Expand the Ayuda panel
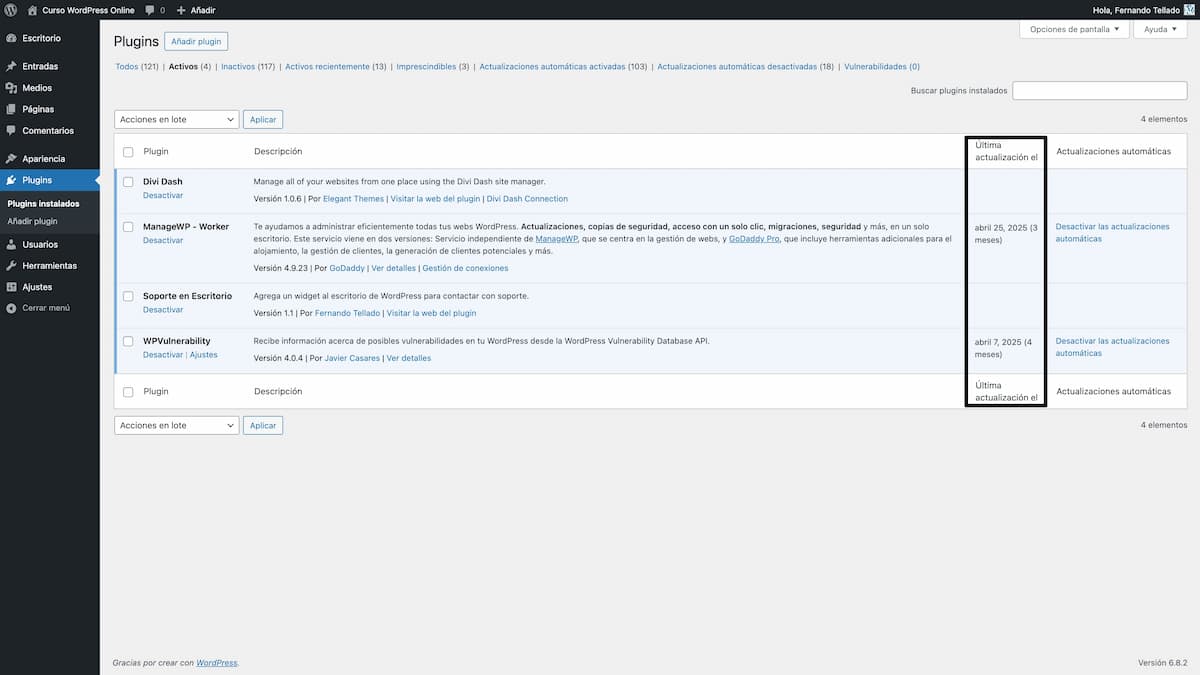The height and width of the screenshot is (675, 1200). [1160, 29]
